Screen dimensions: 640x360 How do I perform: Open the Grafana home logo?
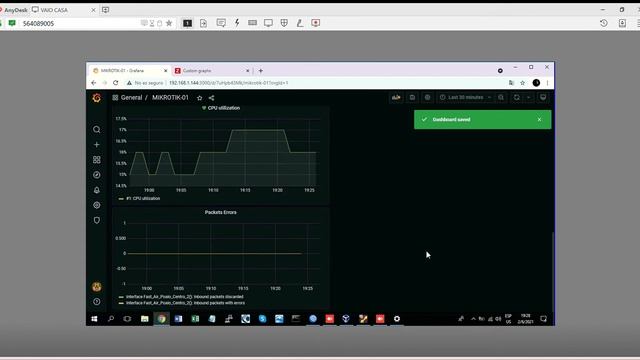click(97, 98)
